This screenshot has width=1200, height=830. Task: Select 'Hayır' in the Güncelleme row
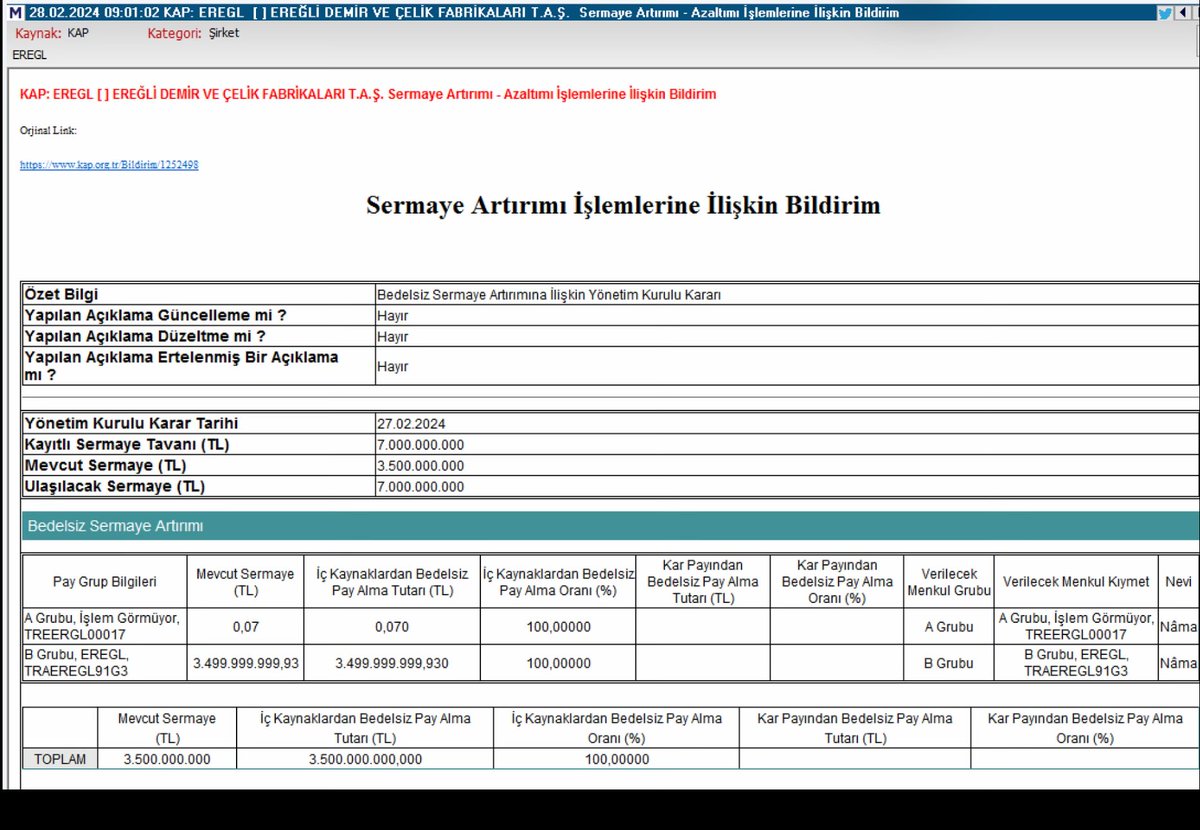(393, 316)
